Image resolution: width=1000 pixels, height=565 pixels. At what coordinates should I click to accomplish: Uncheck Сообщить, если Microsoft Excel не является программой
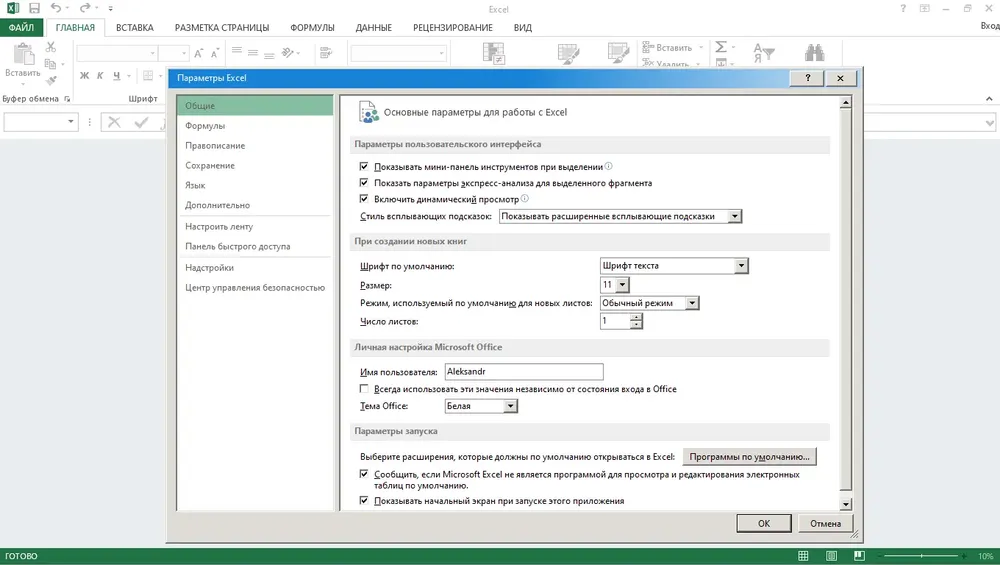click(364, 474)
